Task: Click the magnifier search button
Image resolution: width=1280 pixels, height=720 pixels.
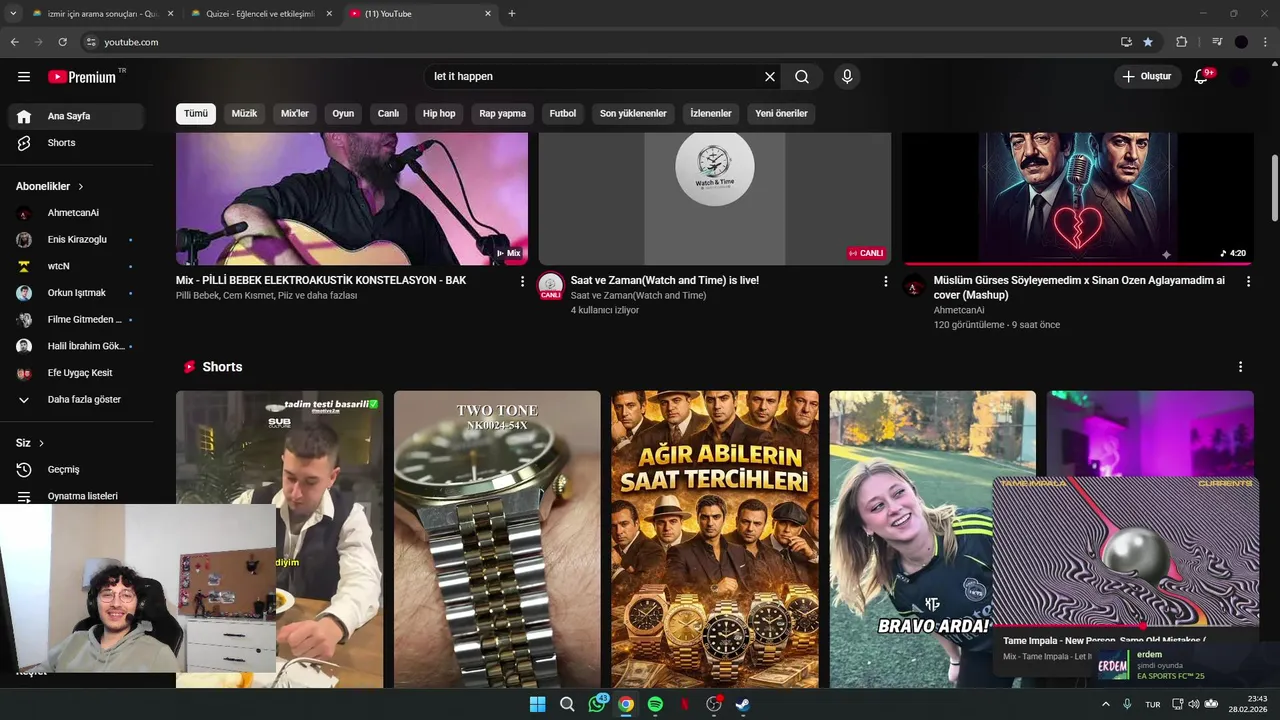Action: pyautogui.click(x=802, y=77)
